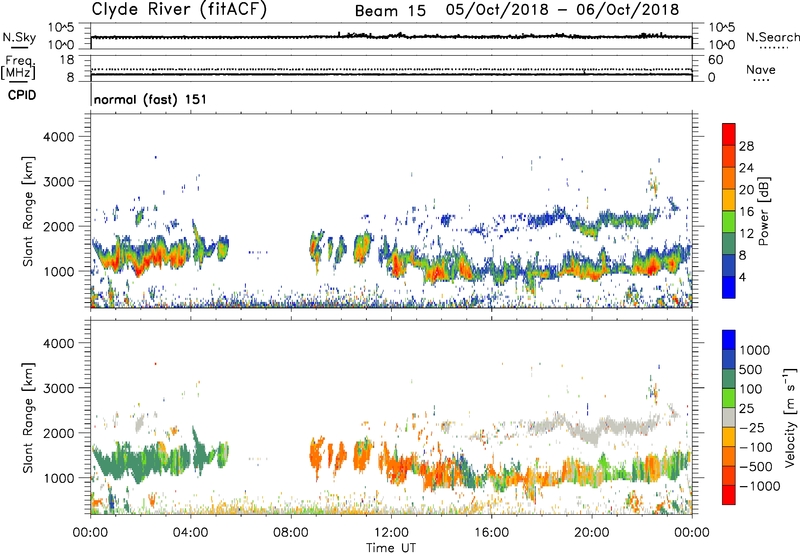Image resolution: width=800 pixels, height=554 pixels.
Task: Click the 'Velocity [m s-1]' color bar title
Action: click(790, 417)
